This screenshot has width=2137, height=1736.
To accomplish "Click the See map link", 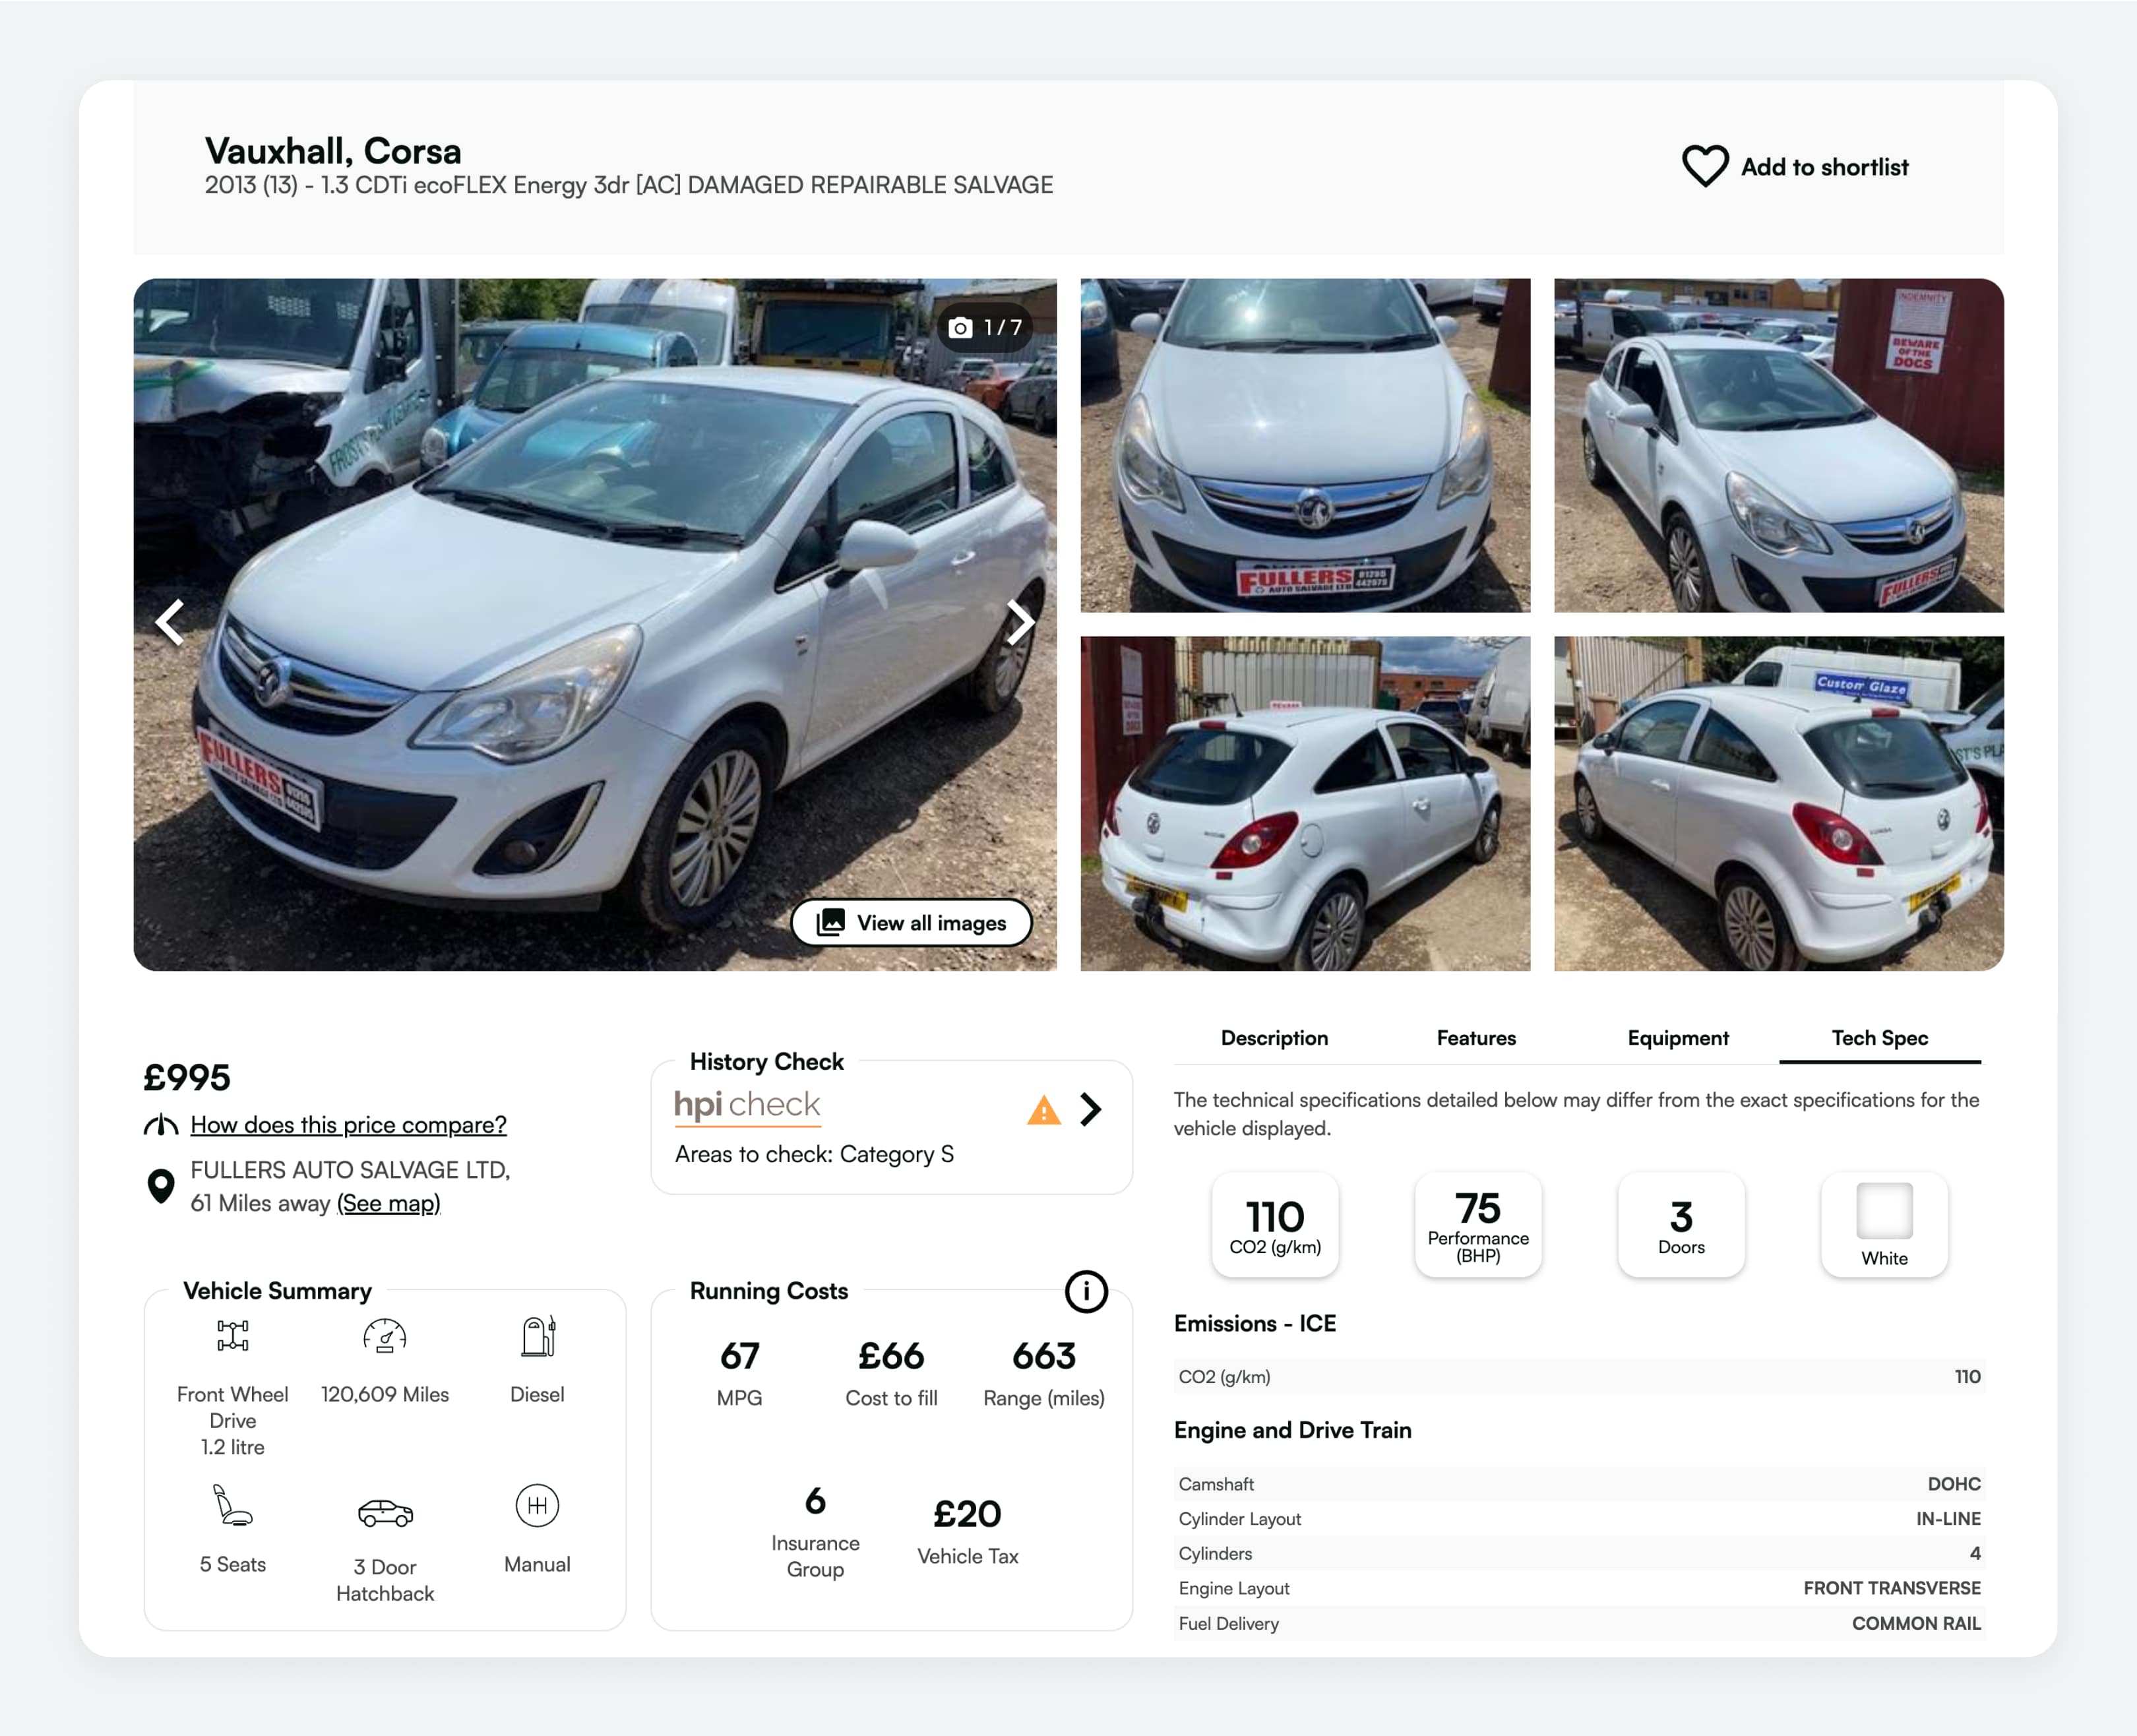I will point(388,1203).
